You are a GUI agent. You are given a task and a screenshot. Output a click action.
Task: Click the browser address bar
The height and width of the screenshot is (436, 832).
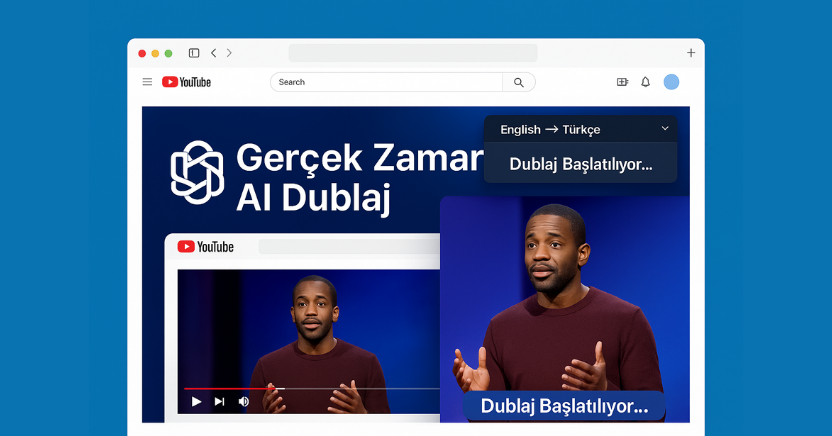pos(412,53)
